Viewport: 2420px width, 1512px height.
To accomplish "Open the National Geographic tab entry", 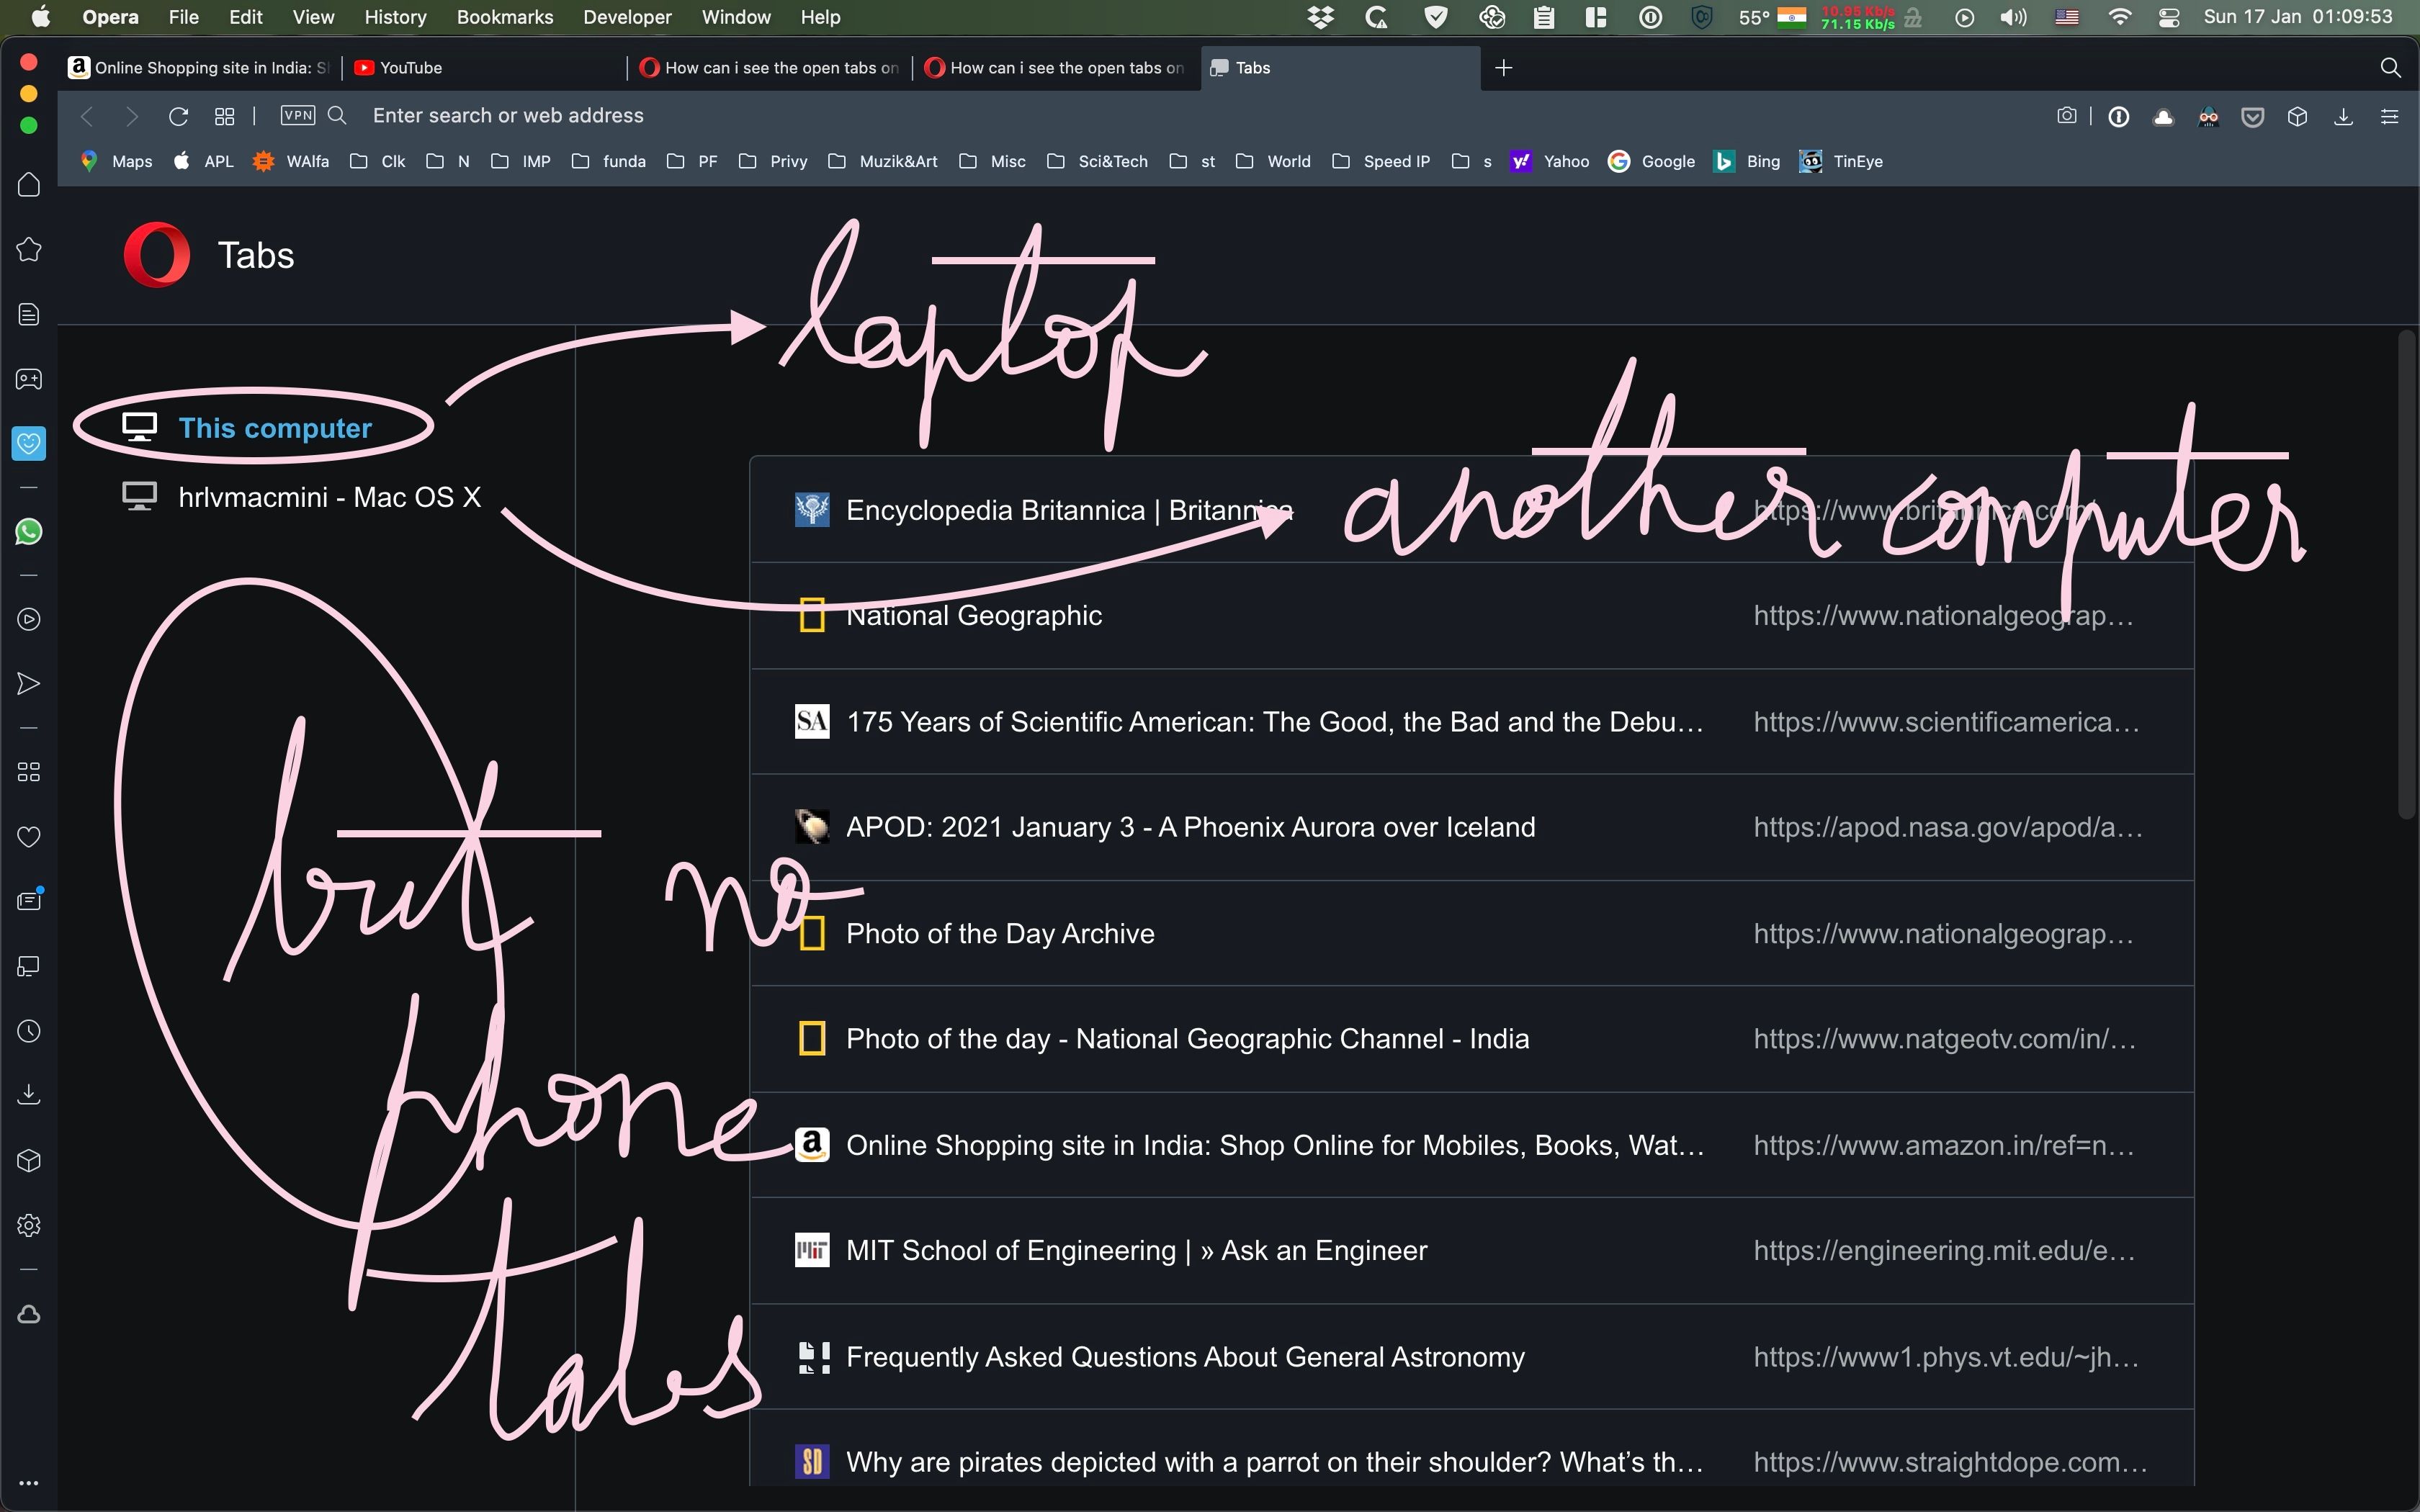I will [1472, 615].
